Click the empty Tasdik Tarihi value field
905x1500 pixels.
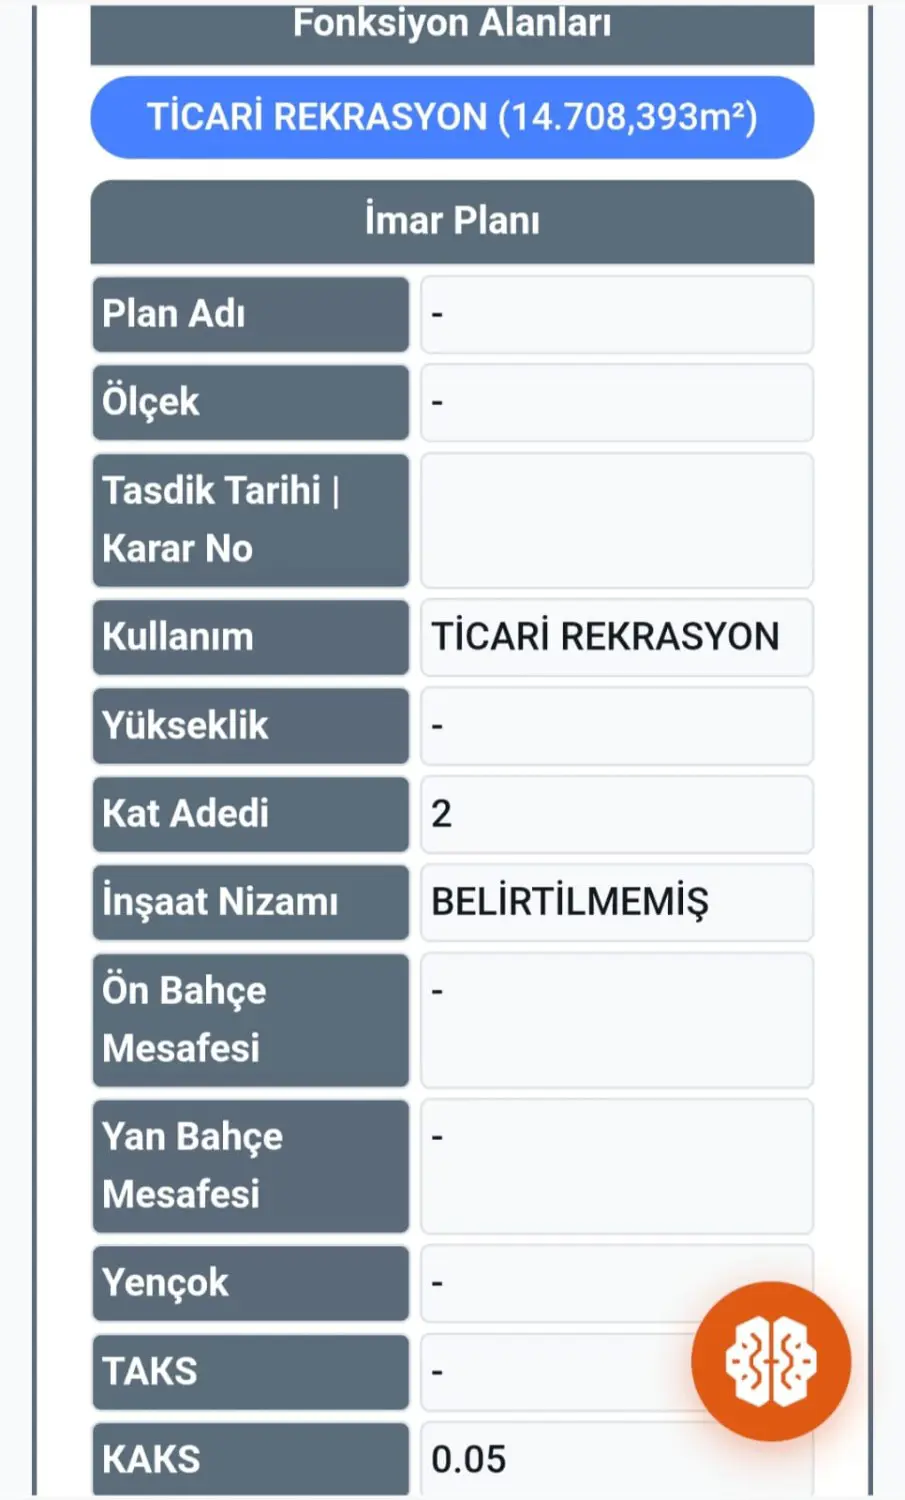pyautogui.click(x=617, y=520)
